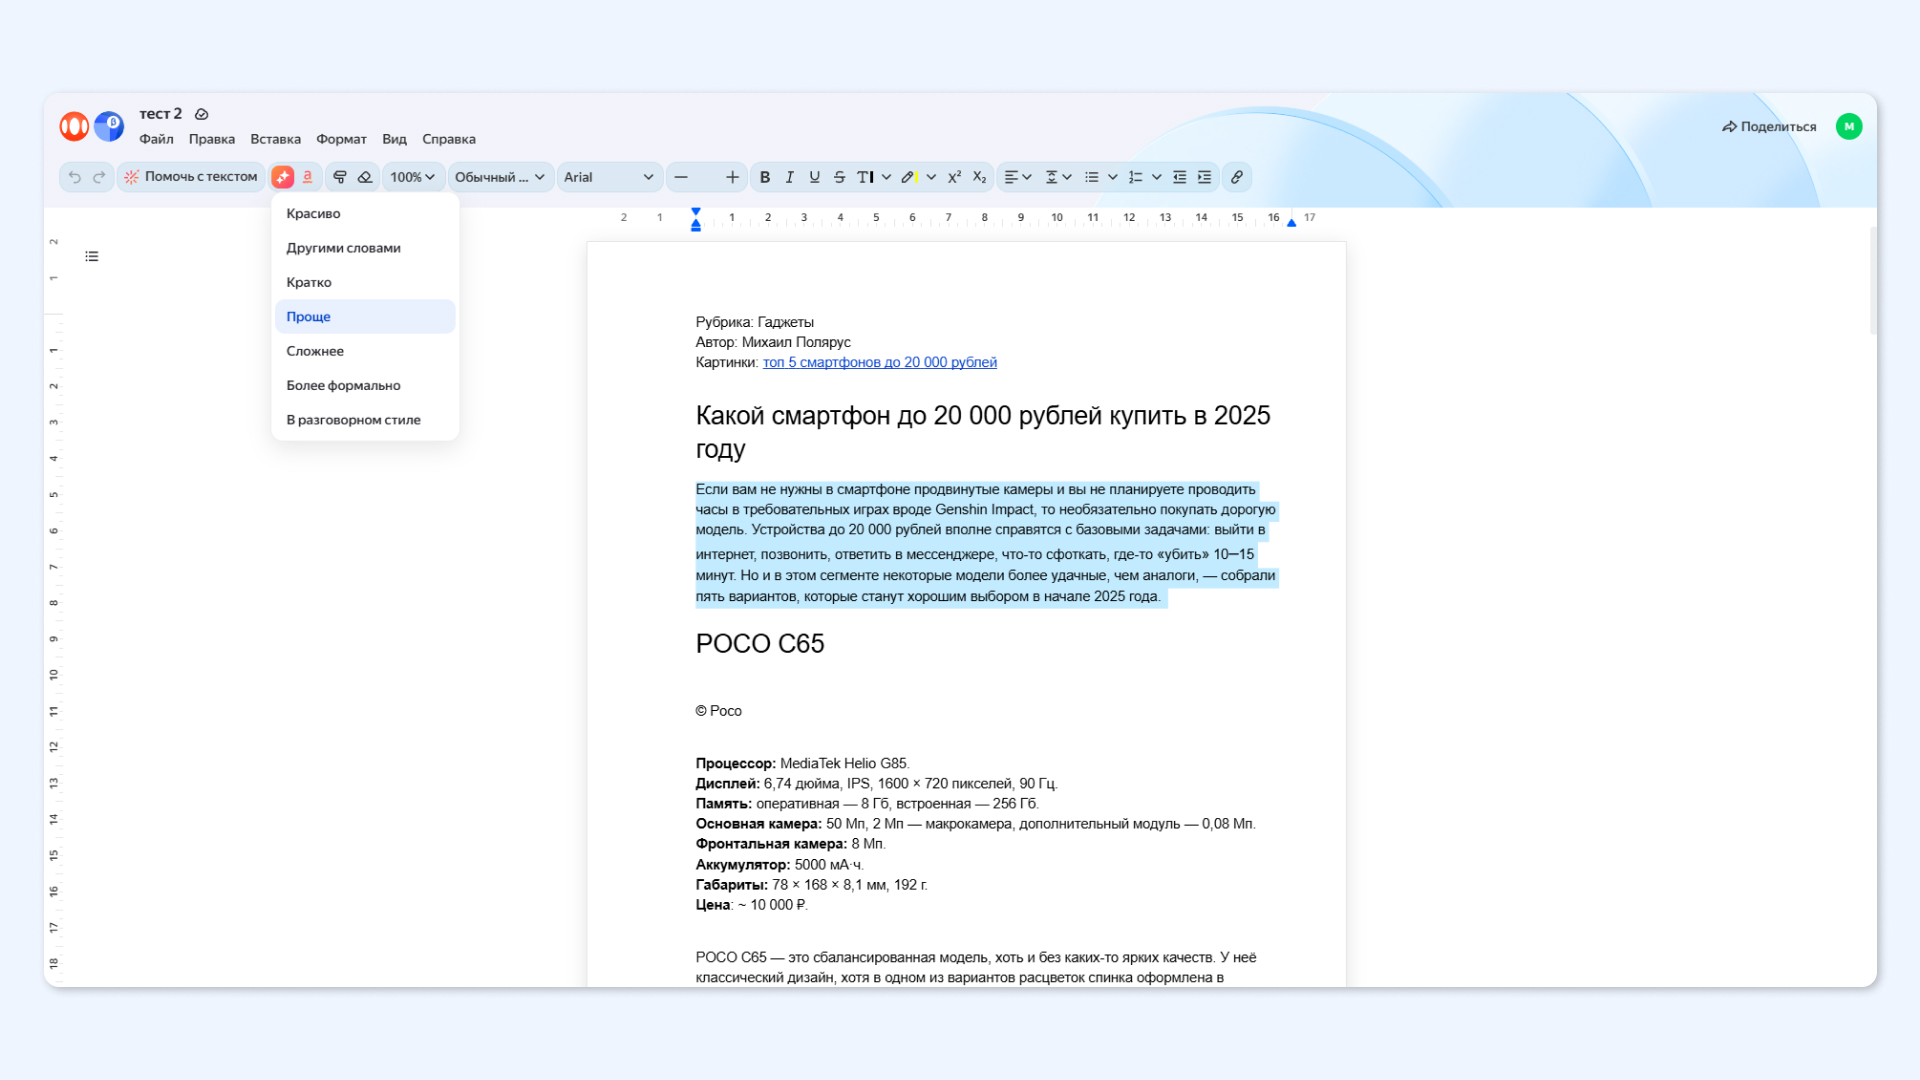Toggle strikethrough formatting
Screen dimensions: 1920x1080
[840, 177]
